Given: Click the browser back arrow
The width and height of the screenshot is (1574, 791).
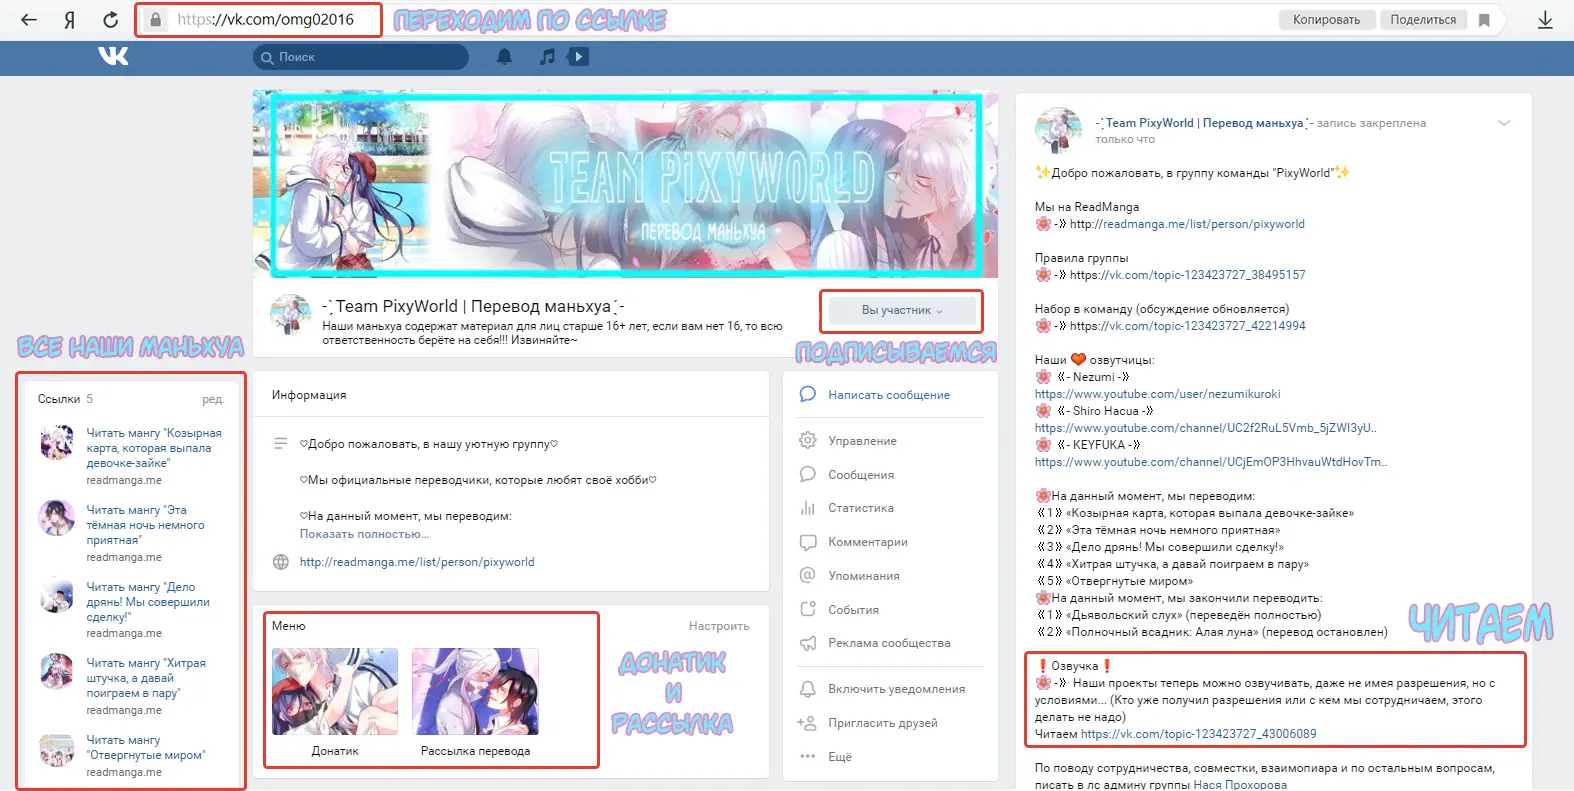Looking at the screenshot, I should [x=29, y=20].
